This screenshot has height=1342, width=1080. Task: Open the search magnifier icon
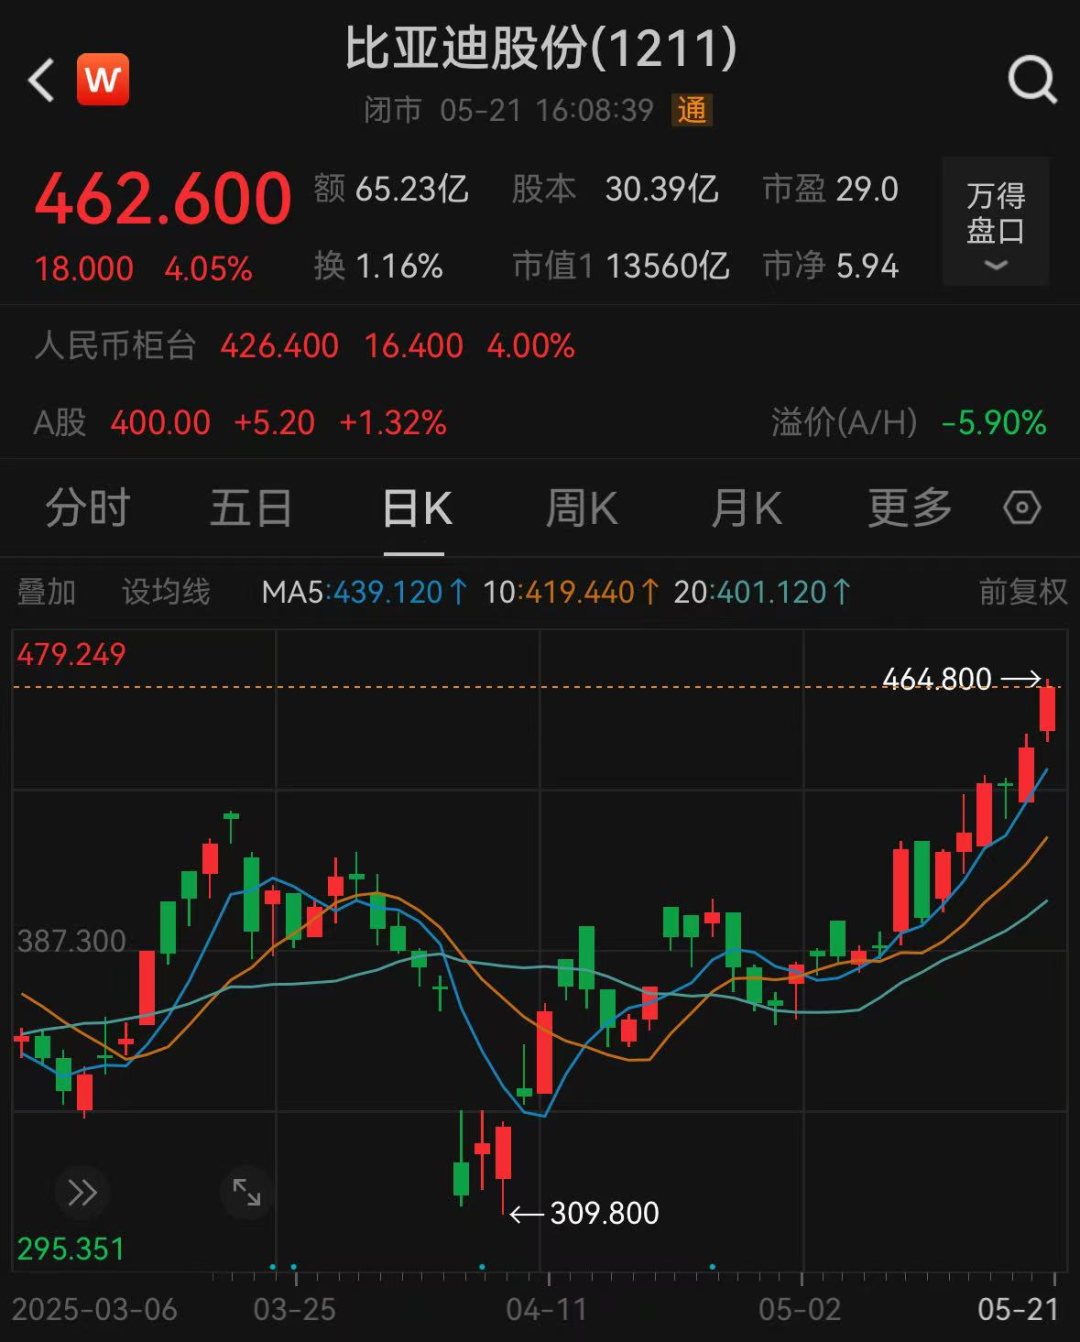1032,79
